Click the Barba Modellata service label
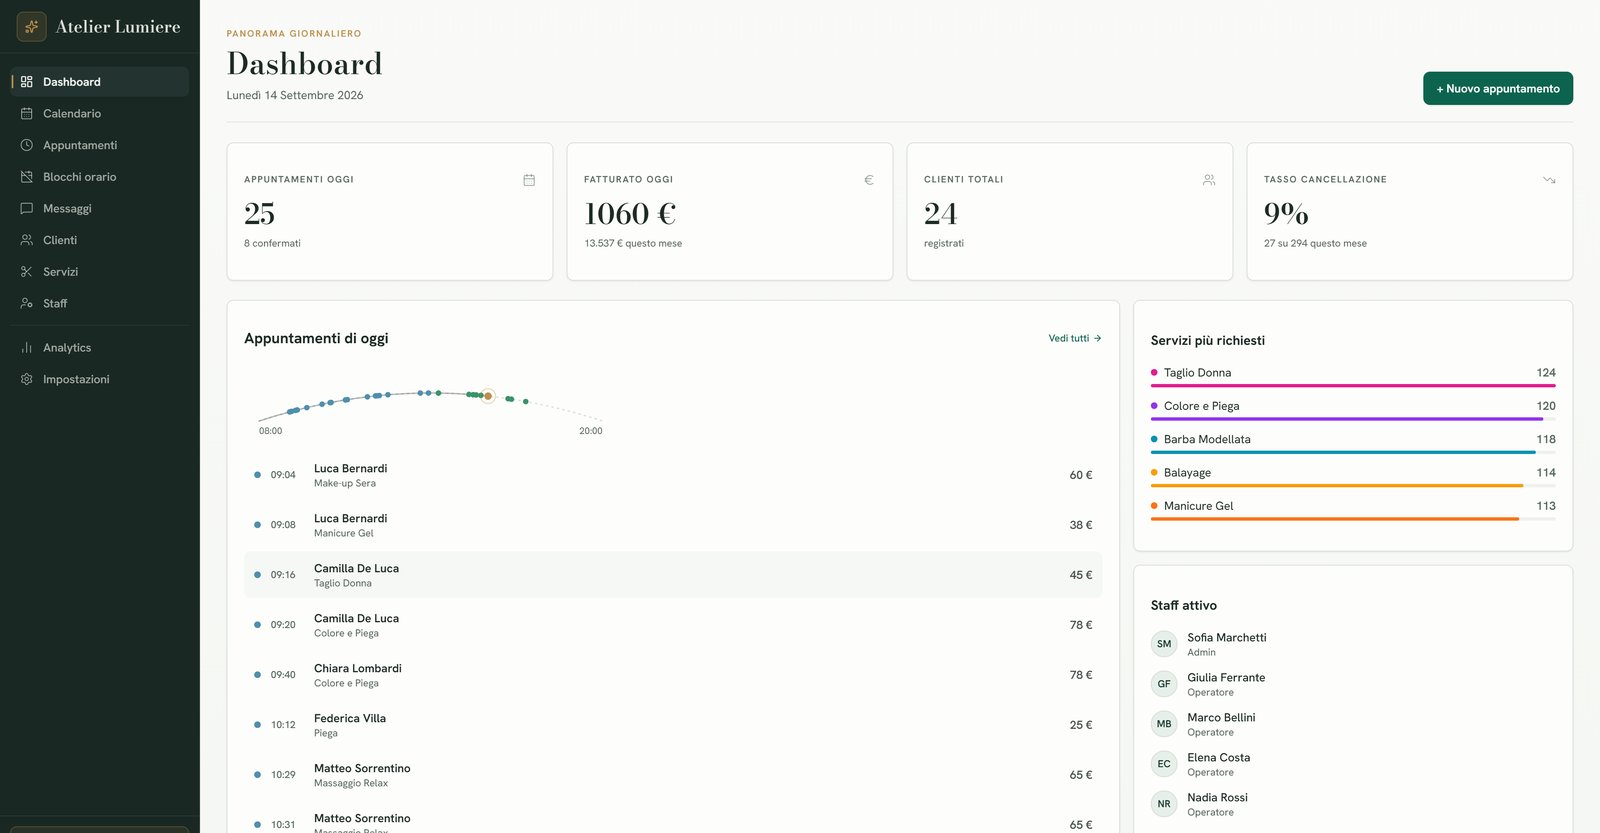The width and height of the screenshot is (1600, 833). click(1207, 439)
